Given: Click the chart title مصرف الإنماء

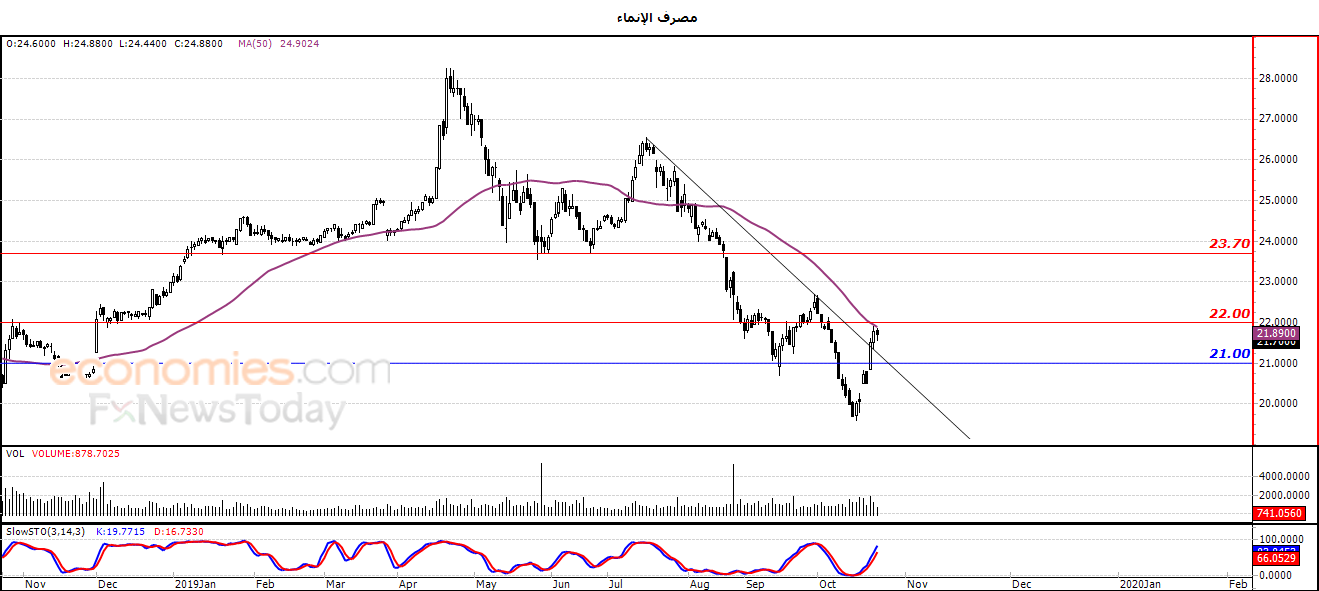Looking at the screenshot, I should tap(659, 17).
